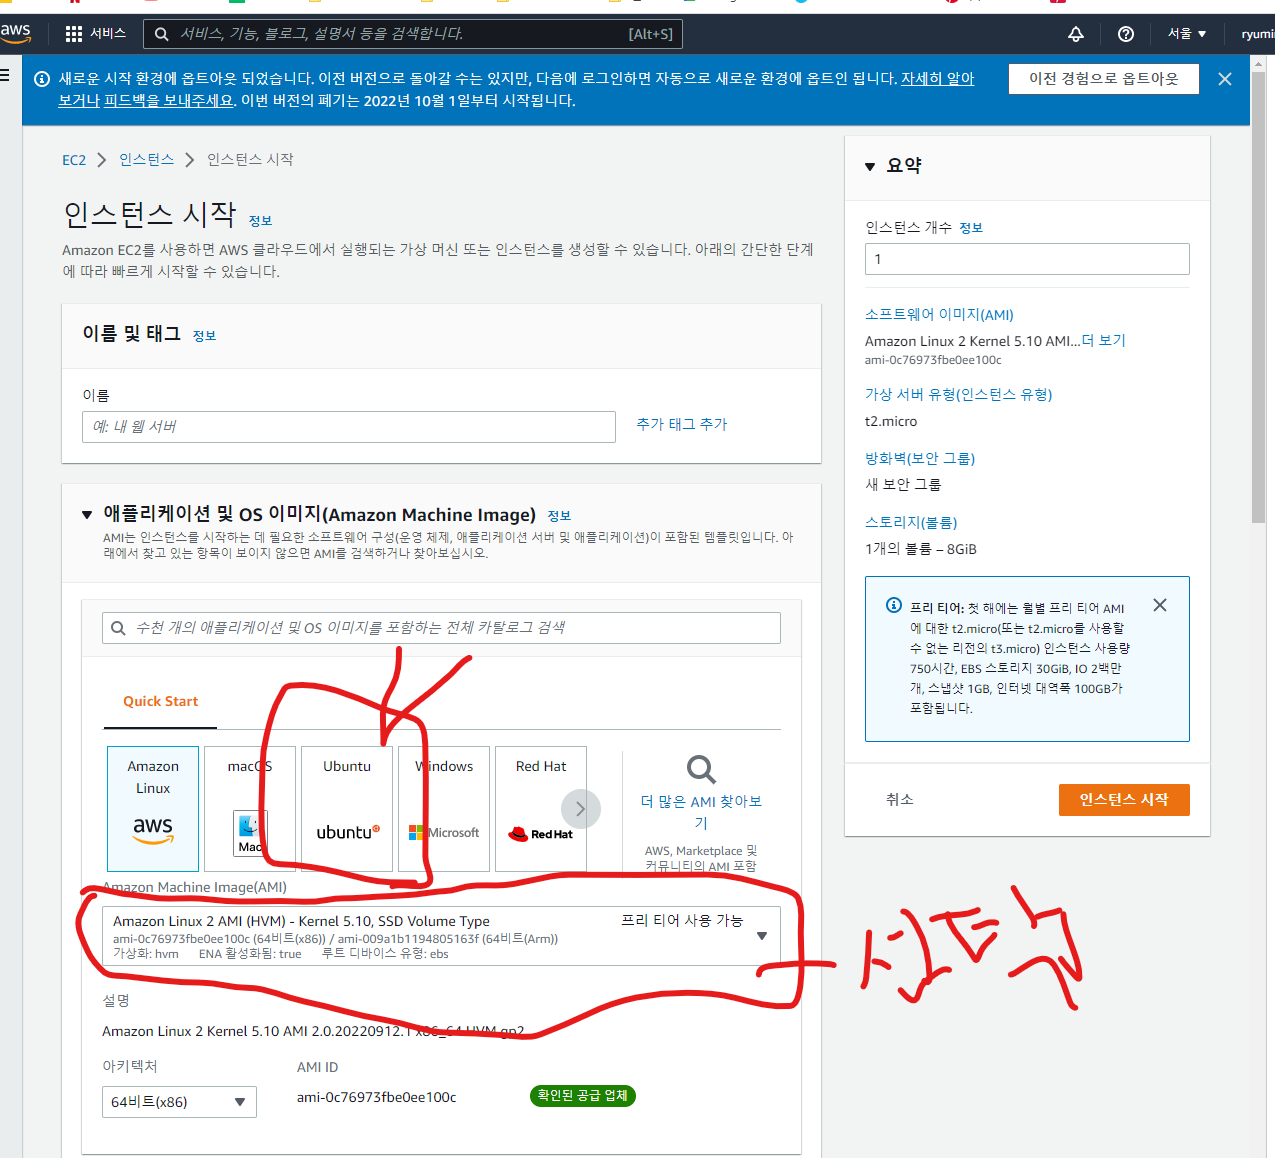Click 자세히 알아보거나 피드백 link in banner
1275x1158 pixels.
516,90
